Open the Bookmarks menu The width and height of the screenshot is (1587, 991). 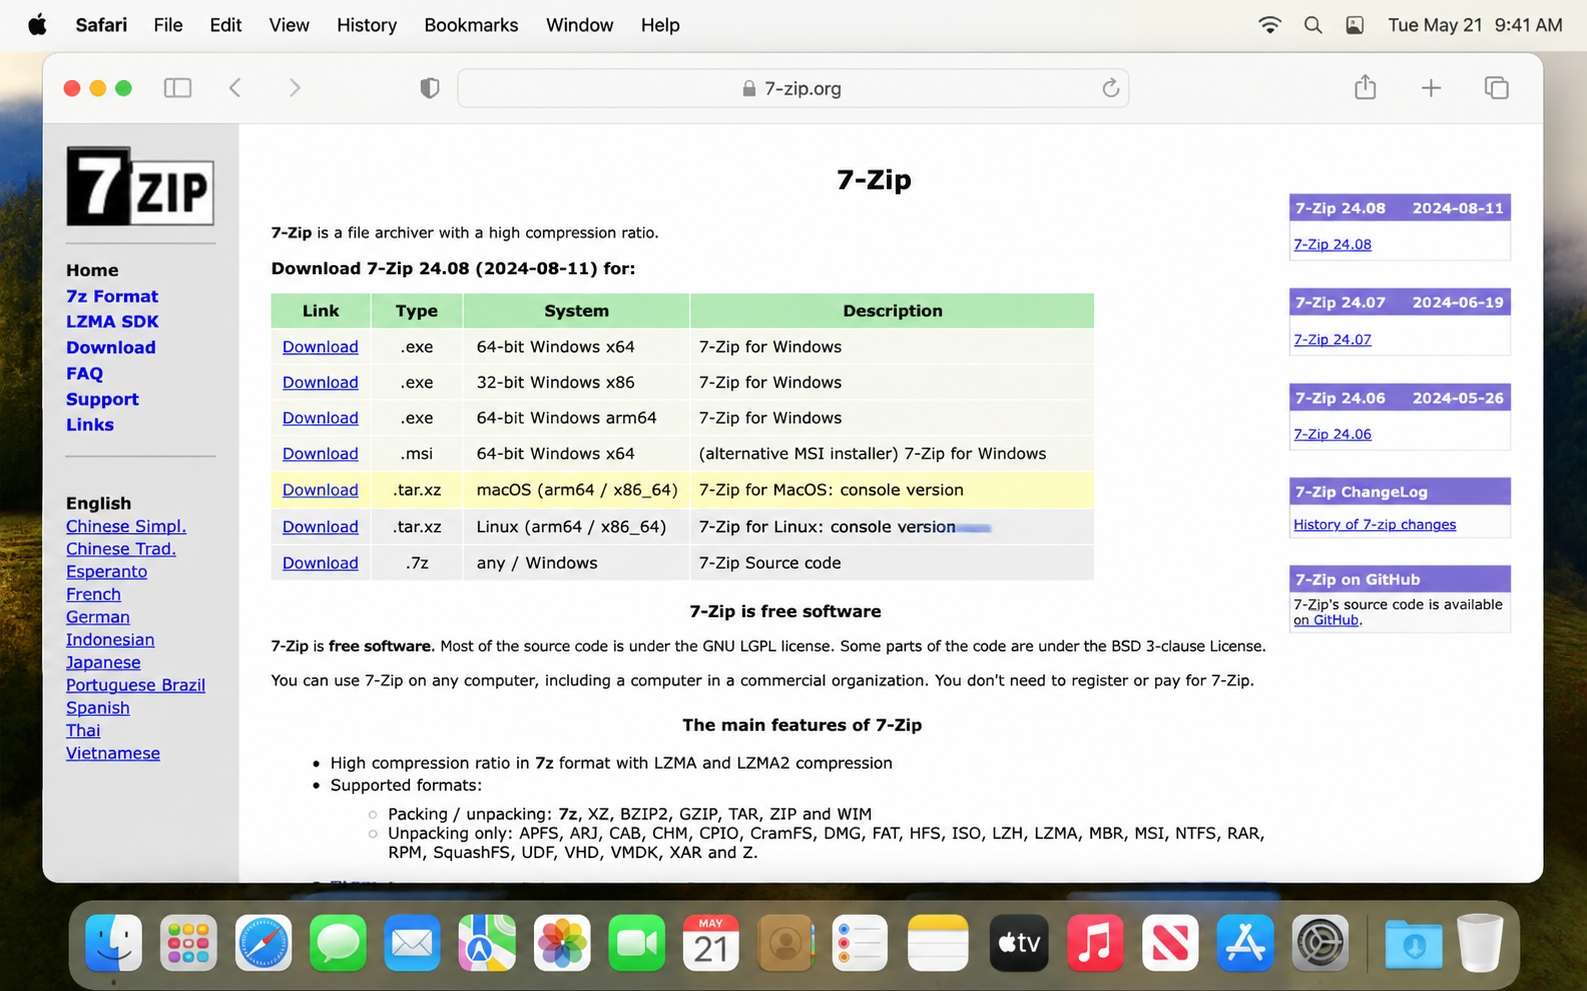(x=471, y=25)
